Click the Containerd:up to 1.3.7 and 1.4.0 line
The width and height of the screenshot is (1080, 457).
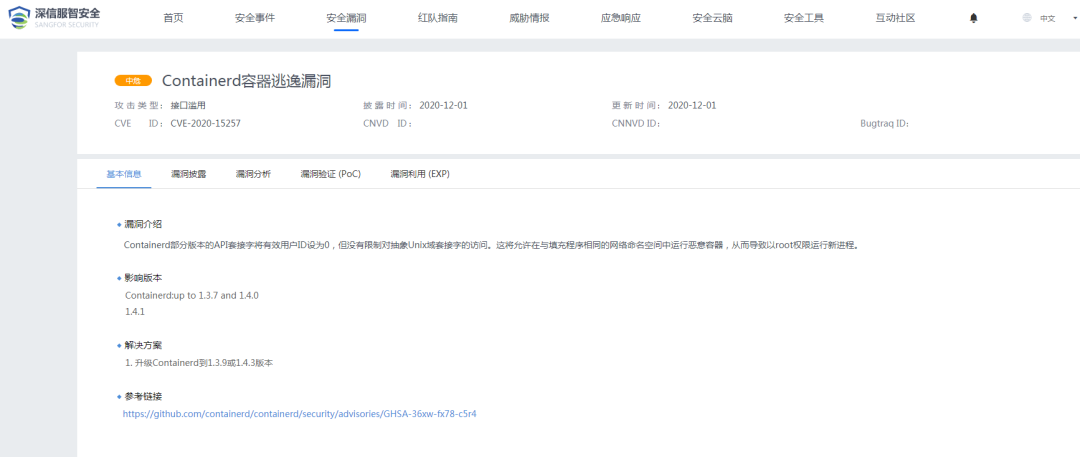(x=191, y=295)
